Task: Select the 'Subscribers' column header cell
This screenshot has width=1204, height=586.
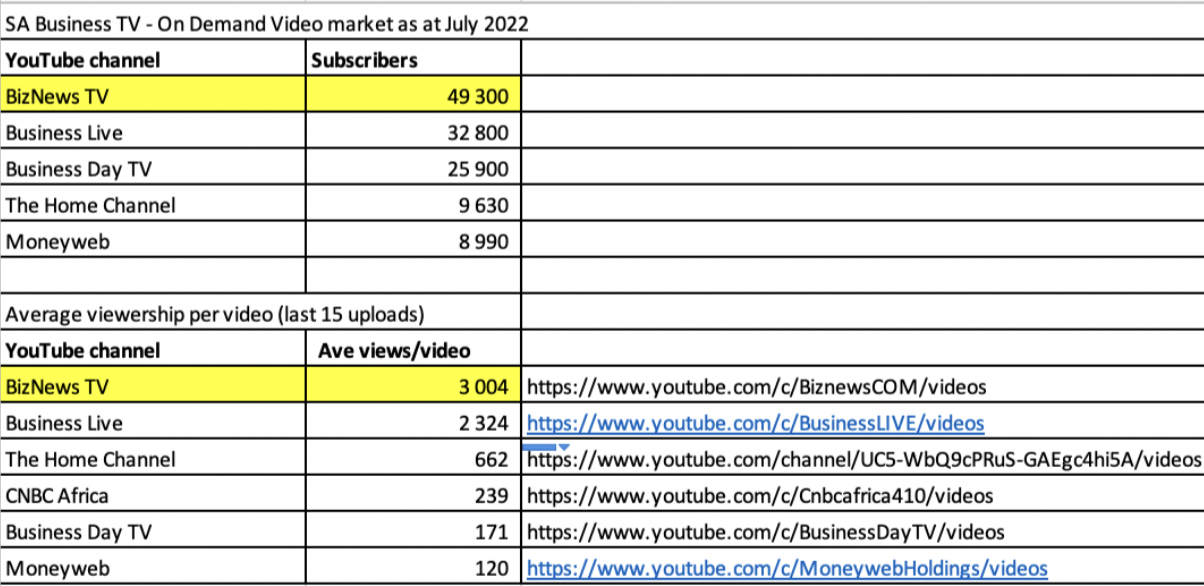Action: (413, 60)
